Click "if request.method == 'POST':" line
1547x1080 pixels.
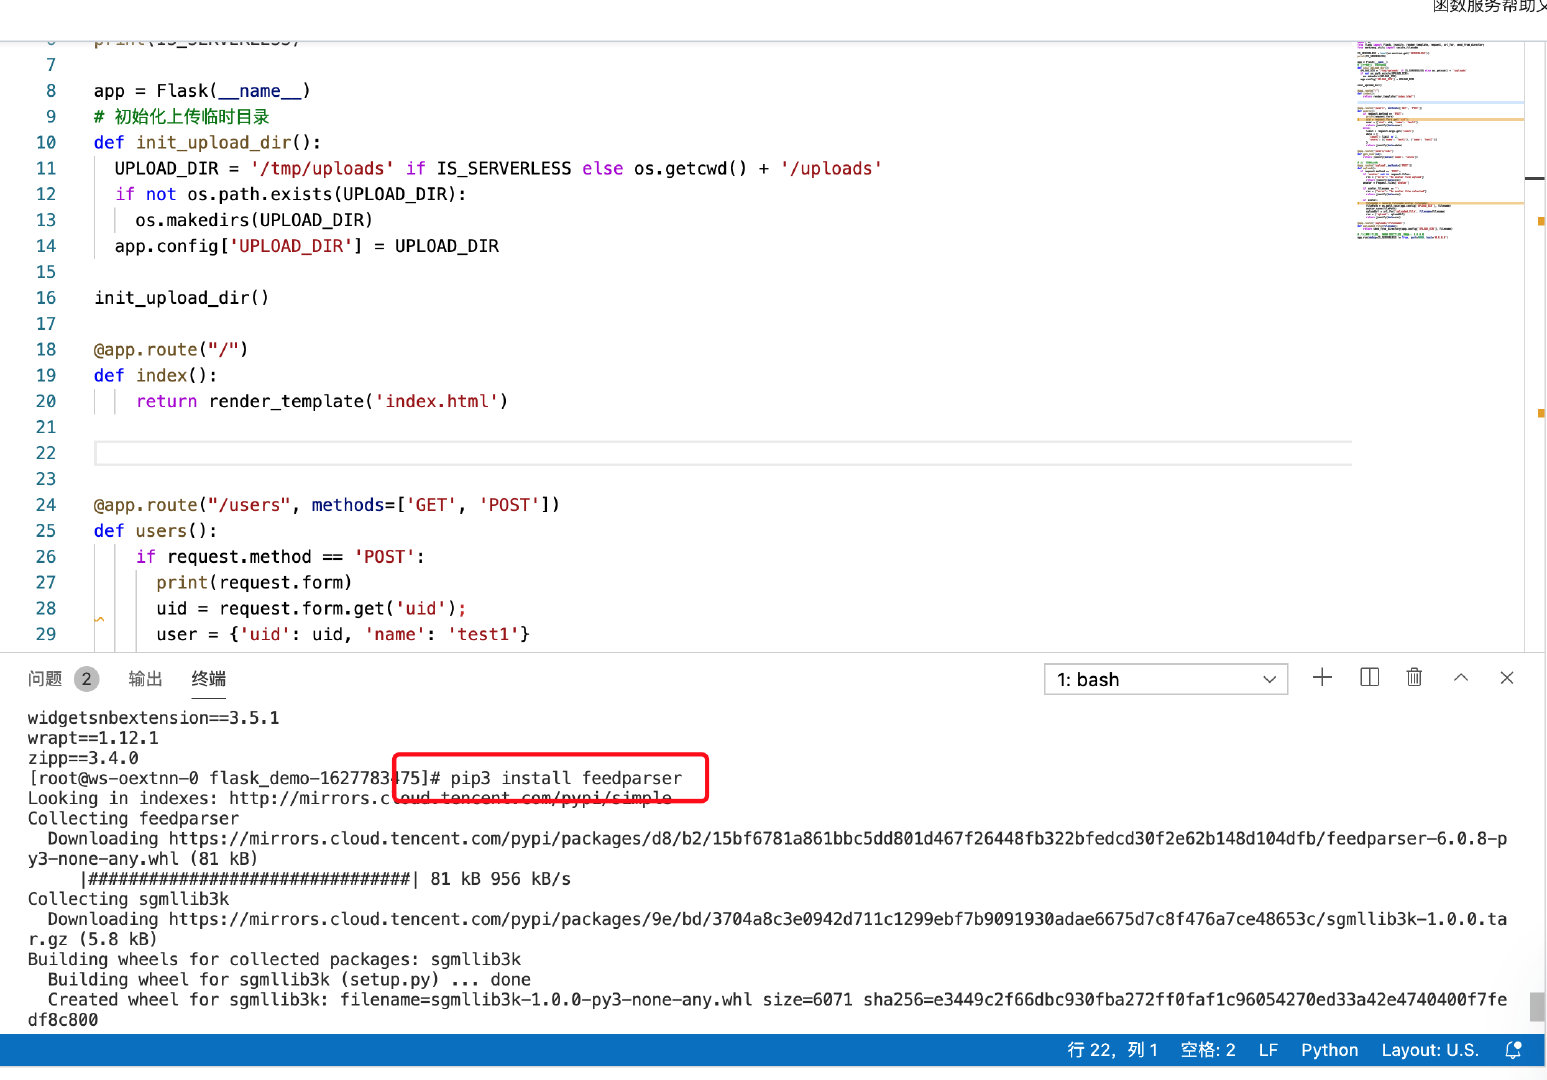point(280,557)
